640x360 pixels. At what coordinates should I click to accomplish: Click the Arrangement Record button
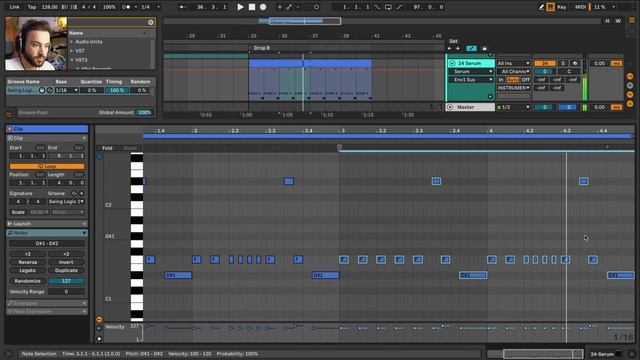(263, 7)
